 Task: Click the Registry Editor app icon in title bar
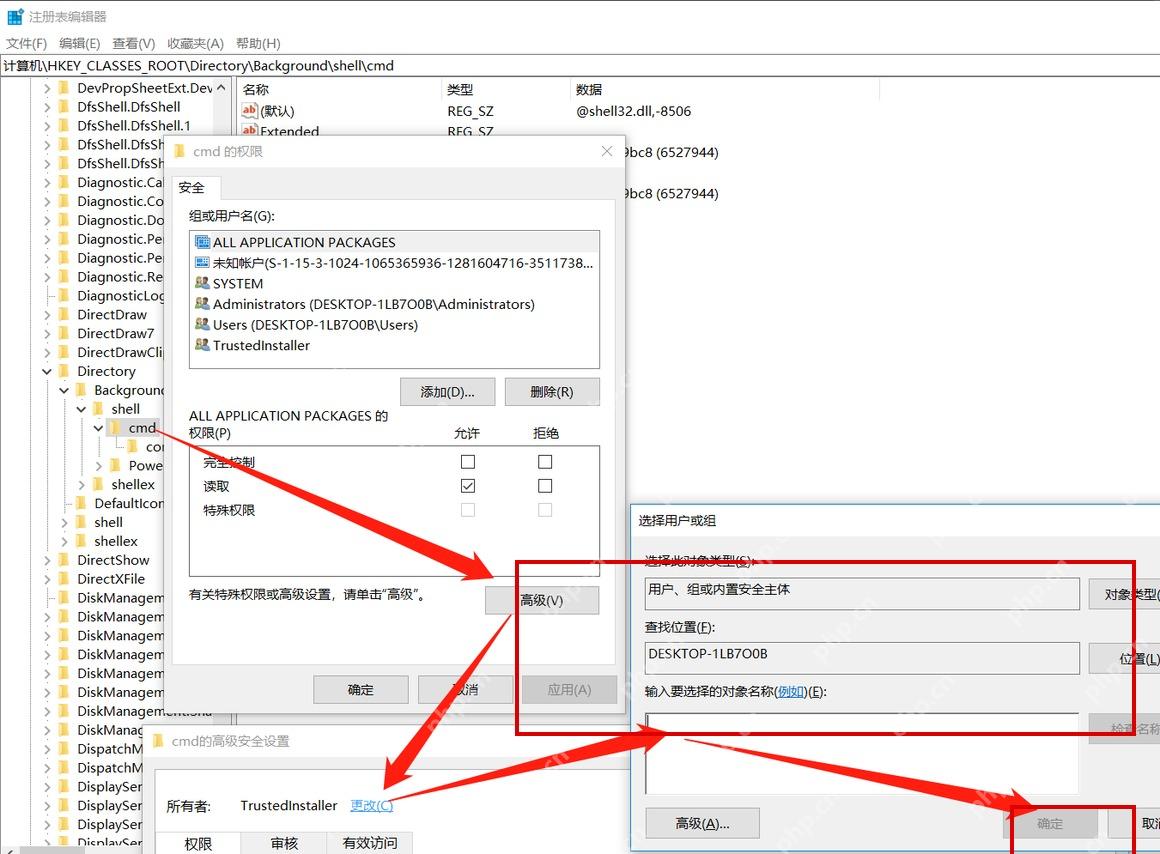[x=15, y=16]
